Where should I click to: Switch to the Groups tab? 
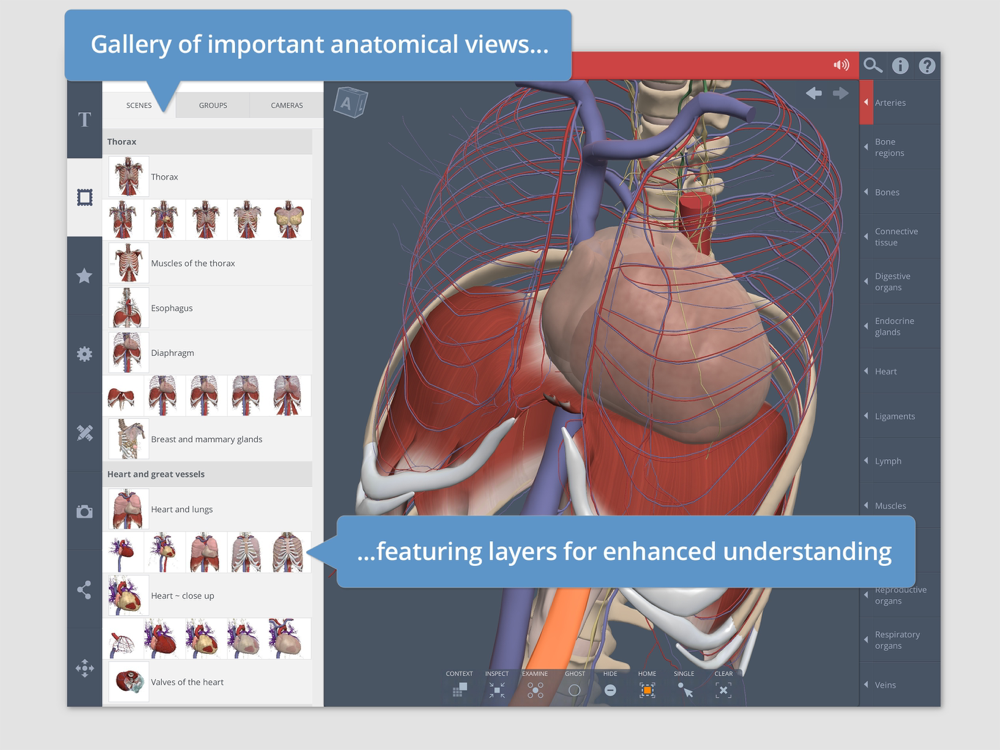point(213,105)
